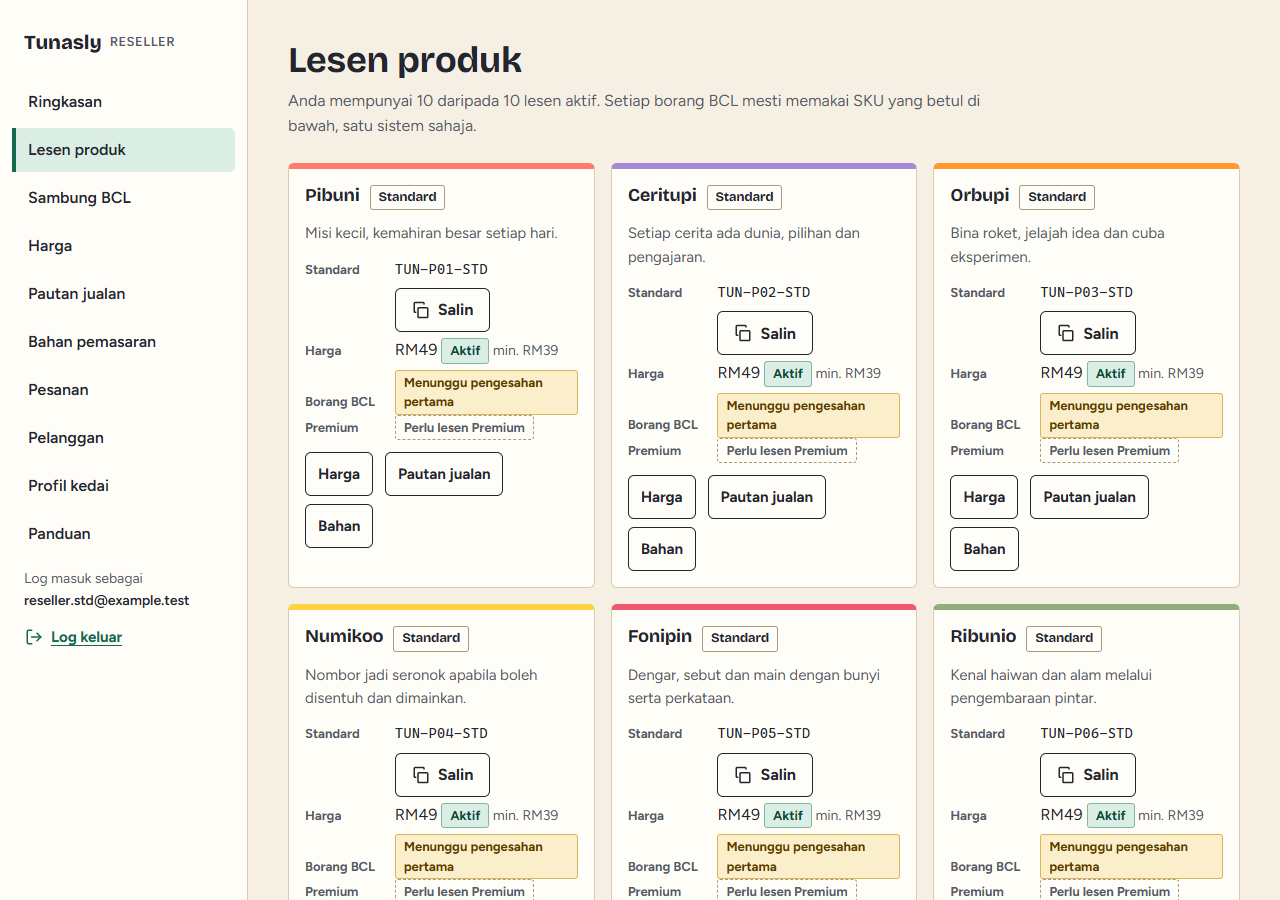
Task: Click Menunggu pengesahan pertama on Ceritupi card
Action: (x=808, y=415)
